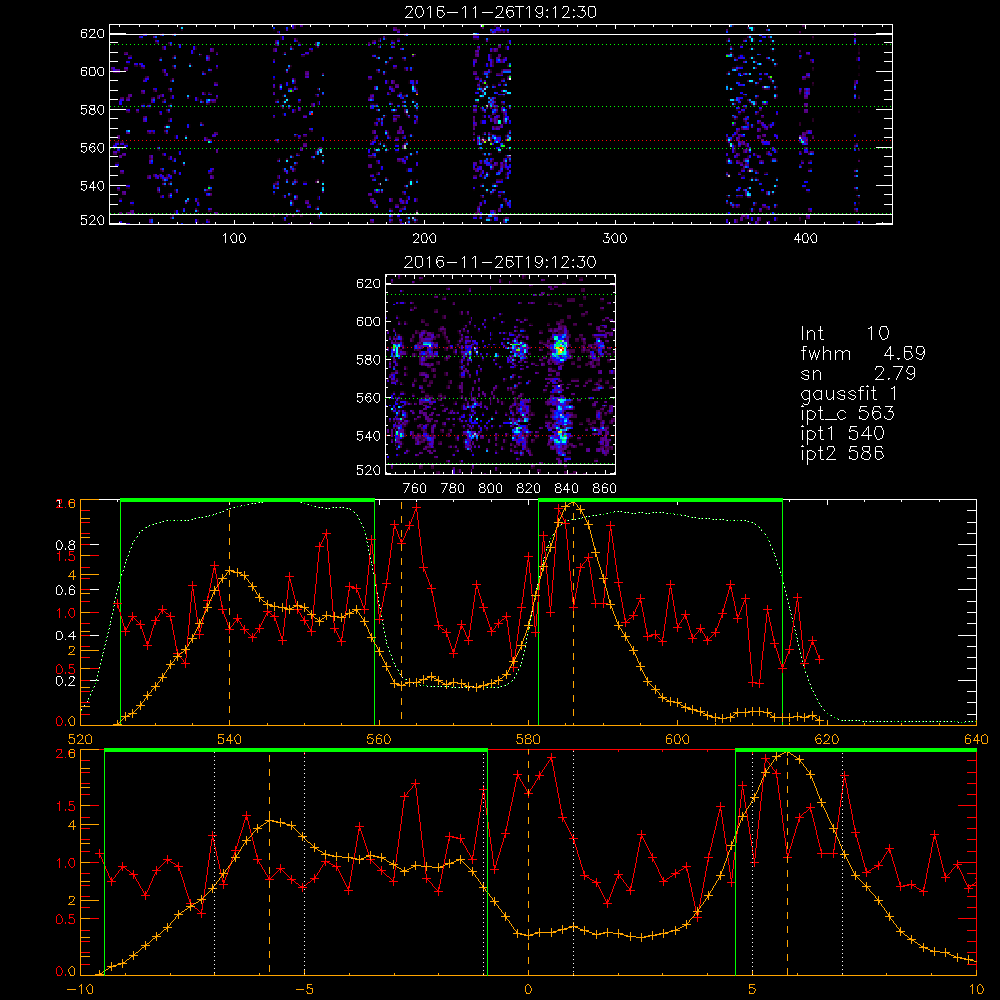Click the orange curve peak near 5.8 on bottom plot

tap(787, 754)
